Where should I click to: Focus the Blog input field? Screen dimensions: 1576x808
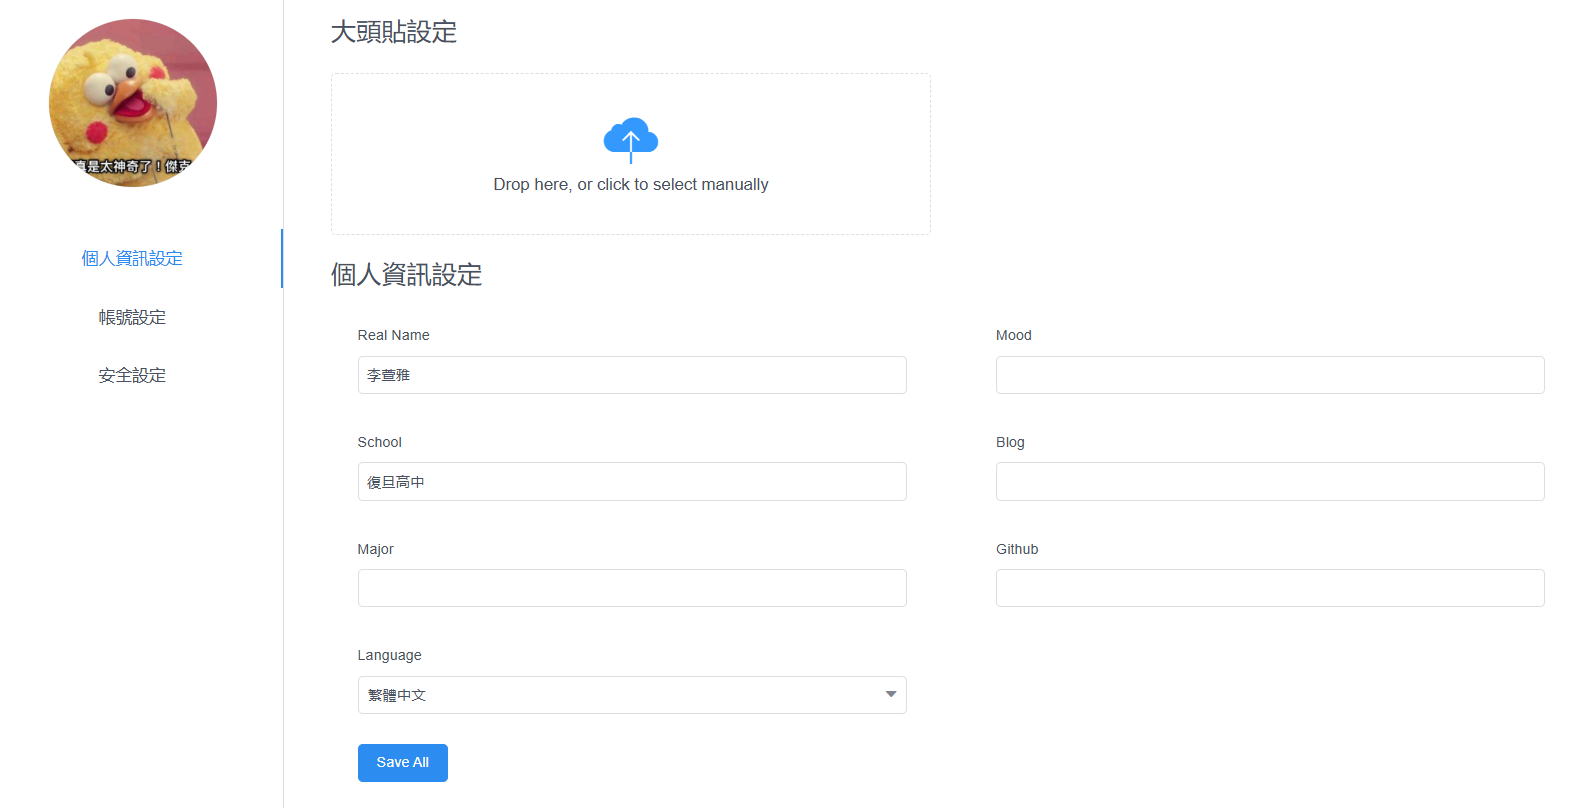[x=1269, y=482]
